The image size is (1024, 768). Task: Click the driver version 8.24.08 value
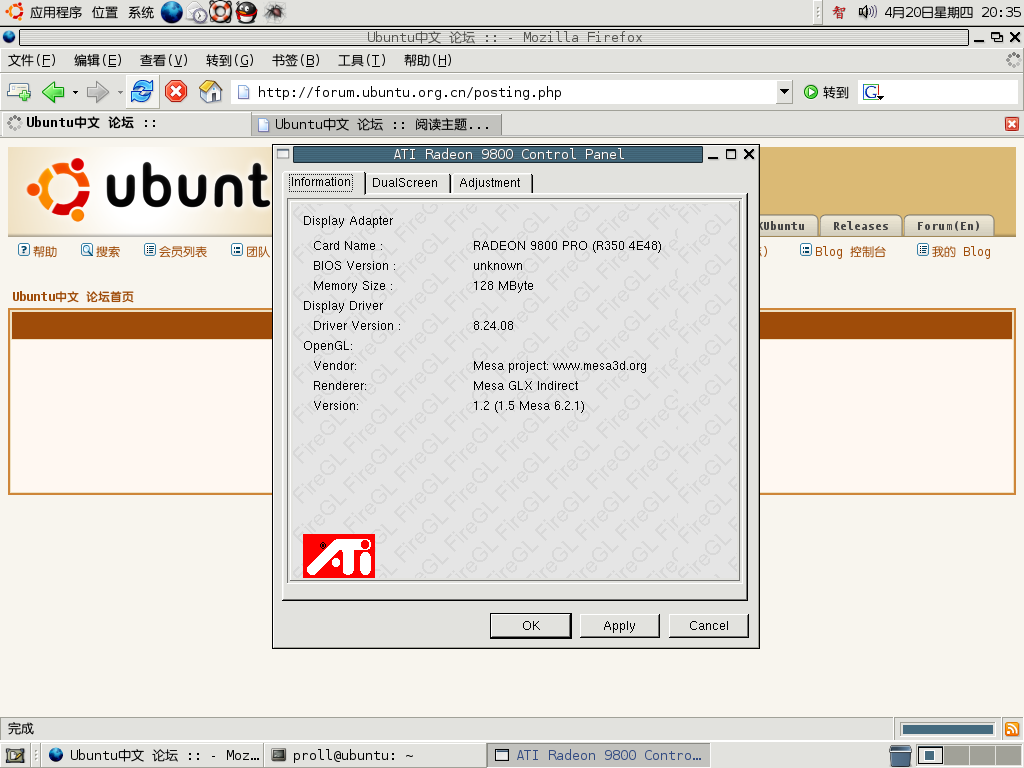tap(493, 326)
